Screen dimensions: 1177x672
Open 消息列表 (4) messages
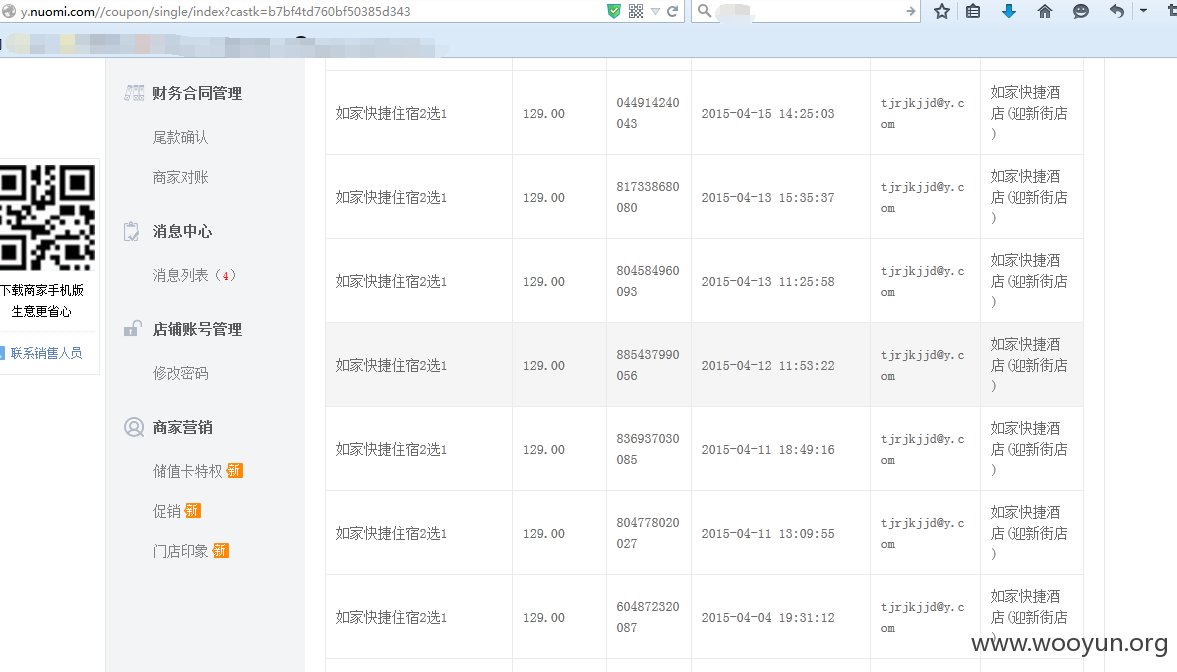pos(194,276)
